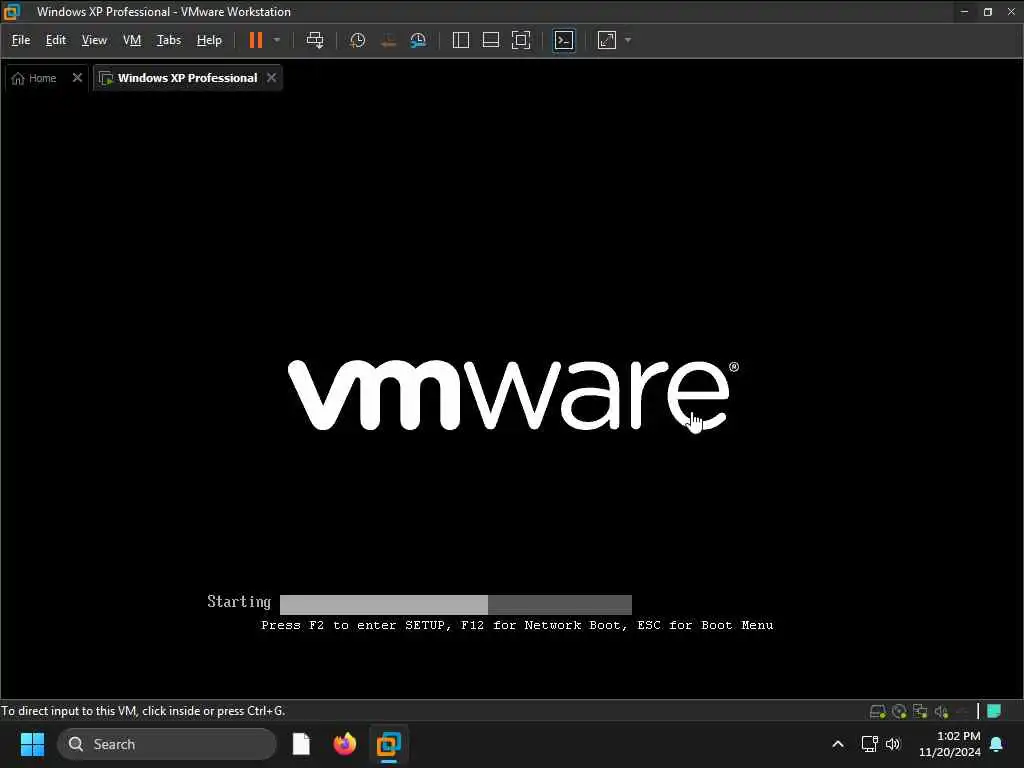Image resolution: width=1024 pixels, height=768 pixels.
Task: Expand the stretch guest dropdown arrow
Action: [628, 40]
